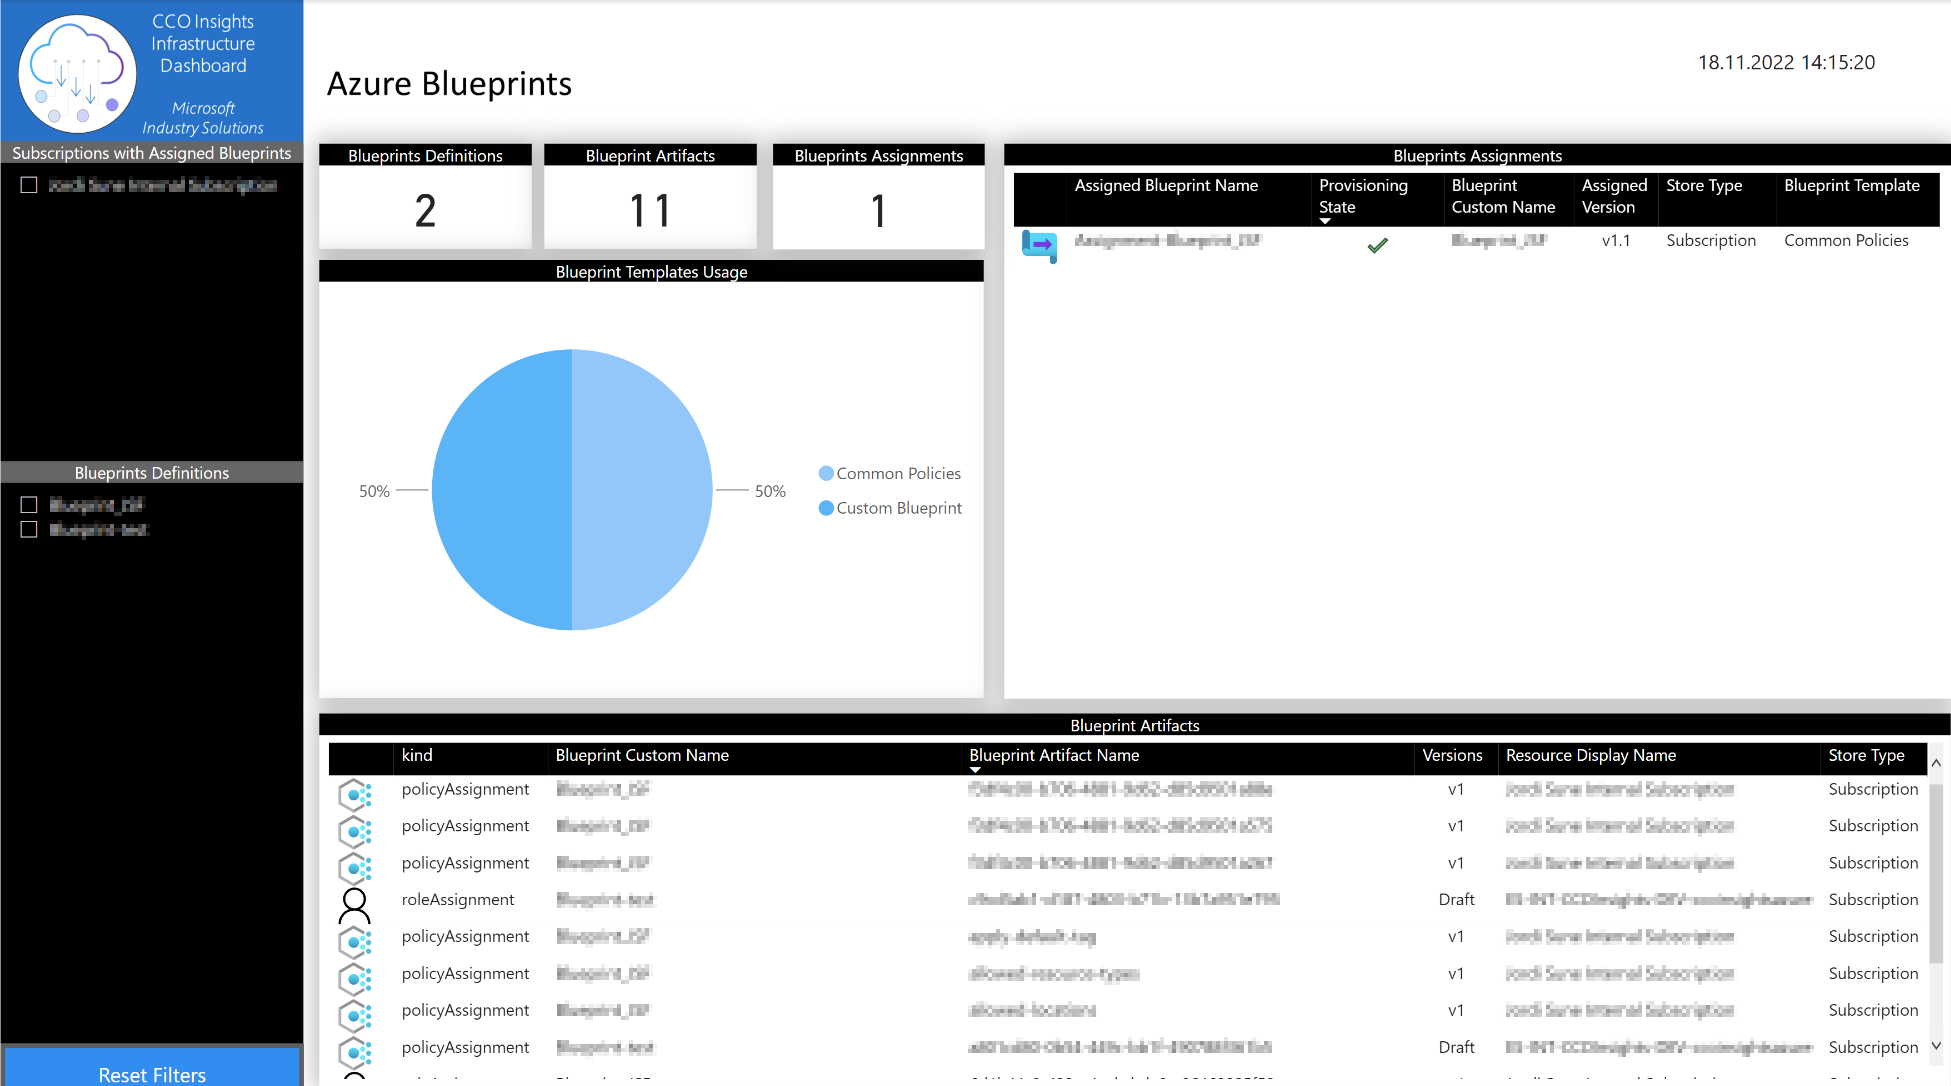Select the Custom Blueprint legend swatch

[826, 508]
